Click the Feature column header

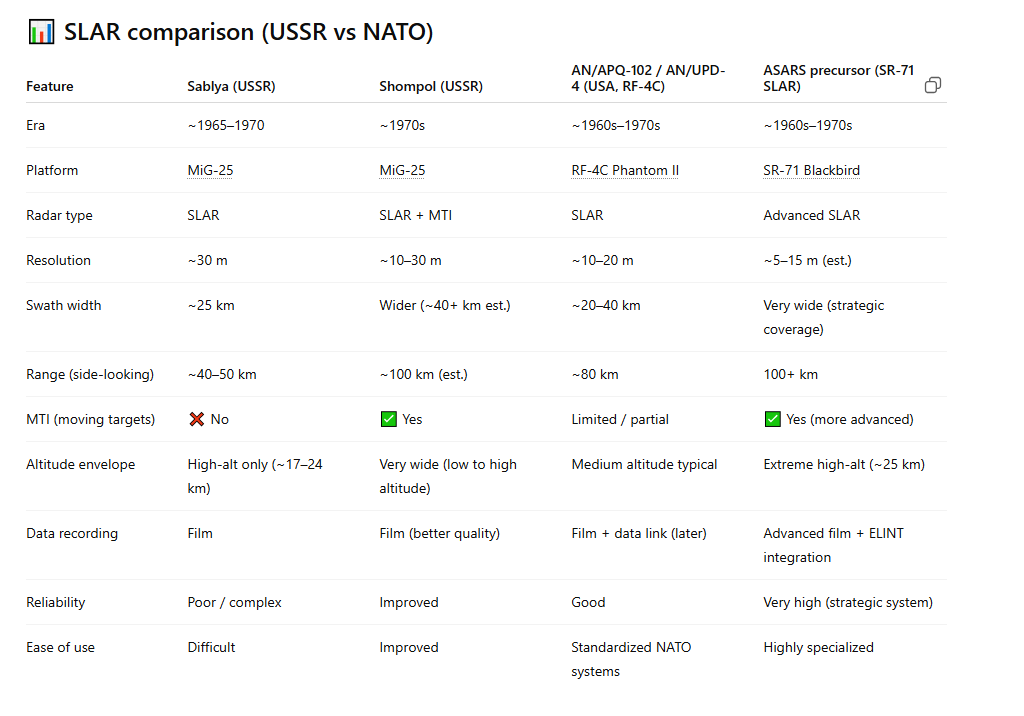click(50, 86)
